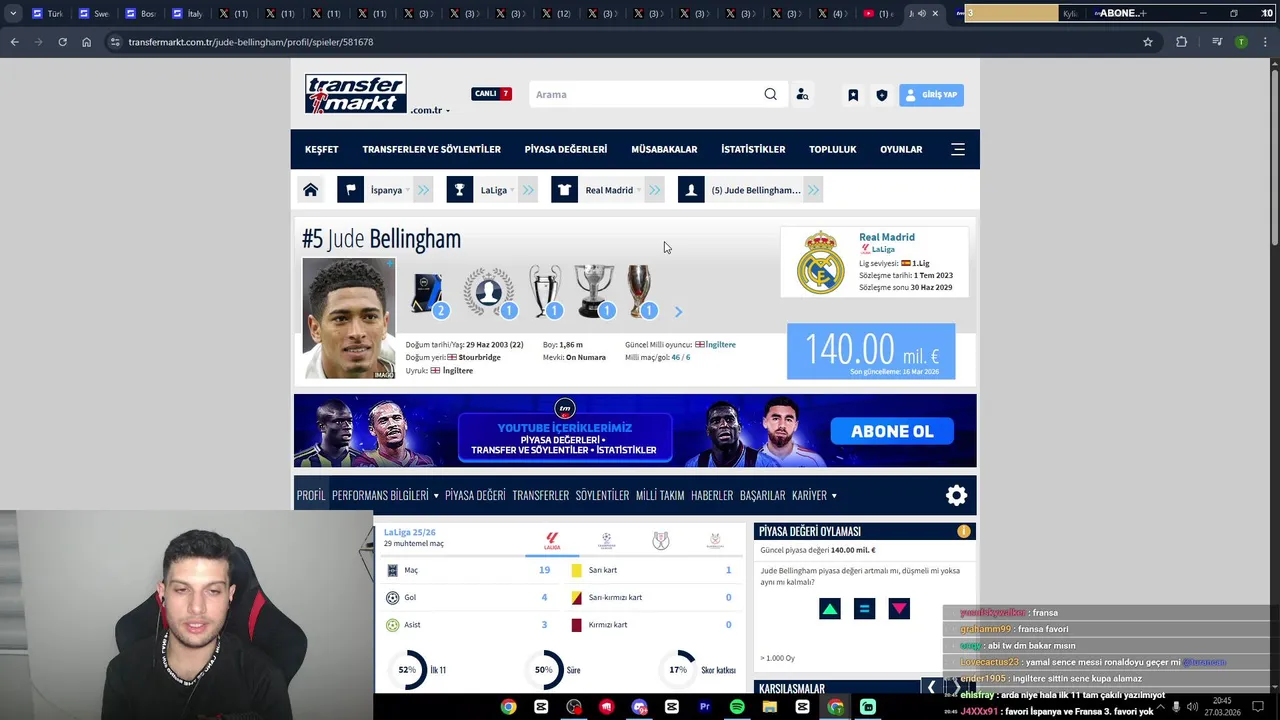Screen dimensions: 1280x720
Task: Vote market value unchanged with equals icon
Action: (865, 608)
